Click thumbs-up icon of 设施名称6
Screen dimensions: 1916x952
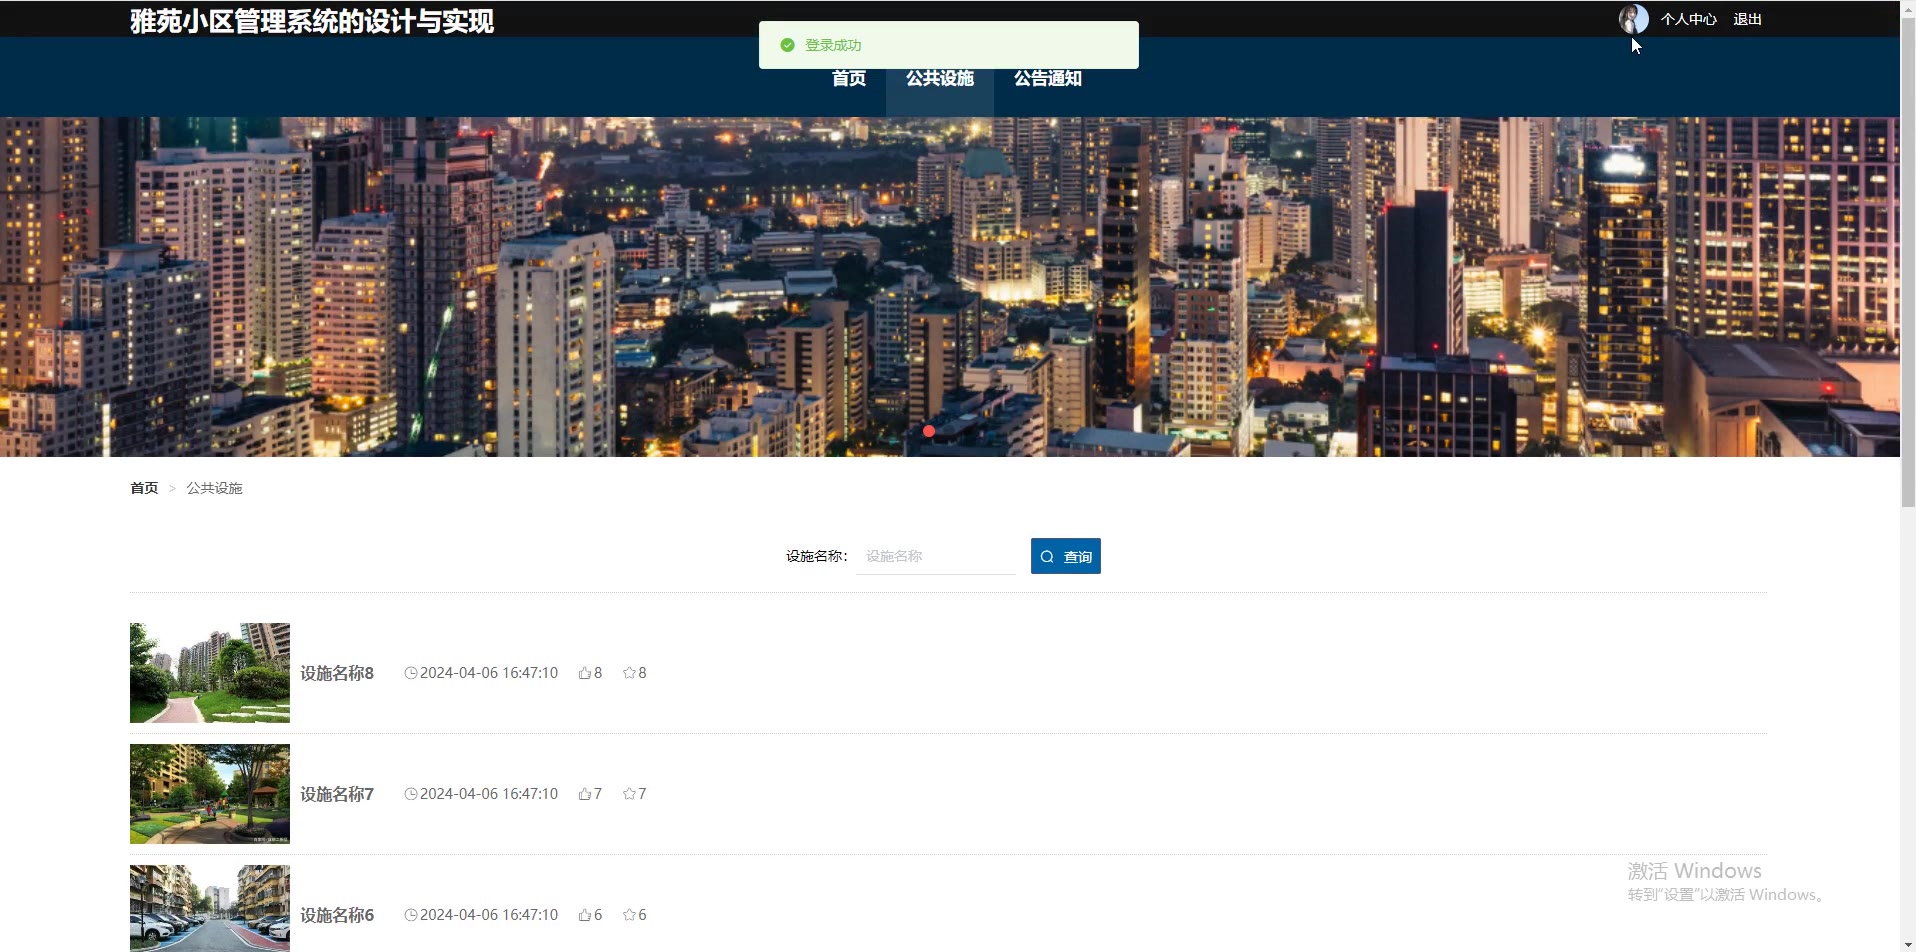[584, 915]
